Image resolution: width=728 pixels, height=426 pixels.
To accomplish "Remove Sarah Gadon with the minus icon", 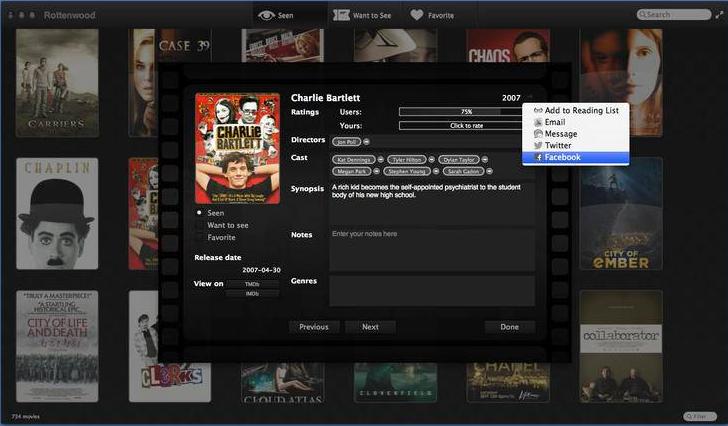I will click(489, 171).
